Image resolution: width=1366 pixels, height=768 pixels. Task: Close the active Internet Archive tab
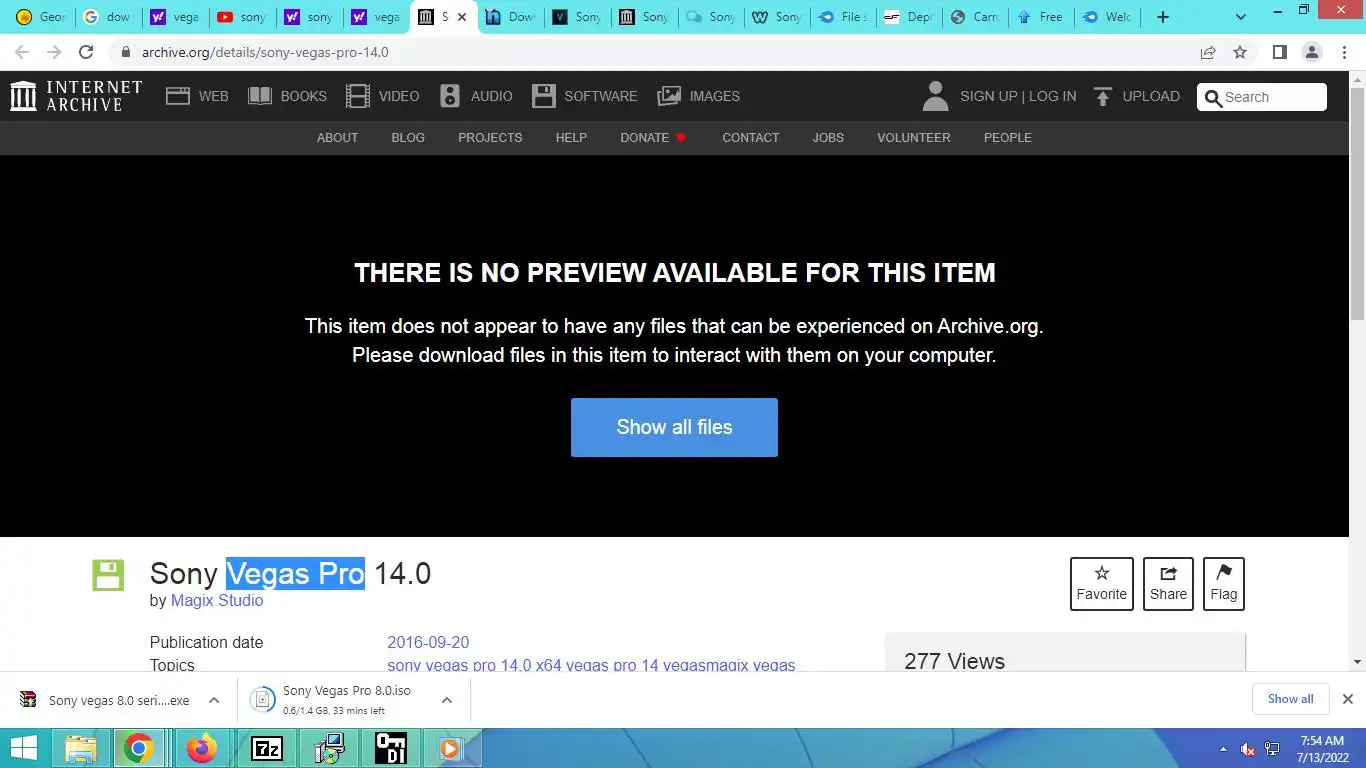pyautogui.click(x=462, y=17)
